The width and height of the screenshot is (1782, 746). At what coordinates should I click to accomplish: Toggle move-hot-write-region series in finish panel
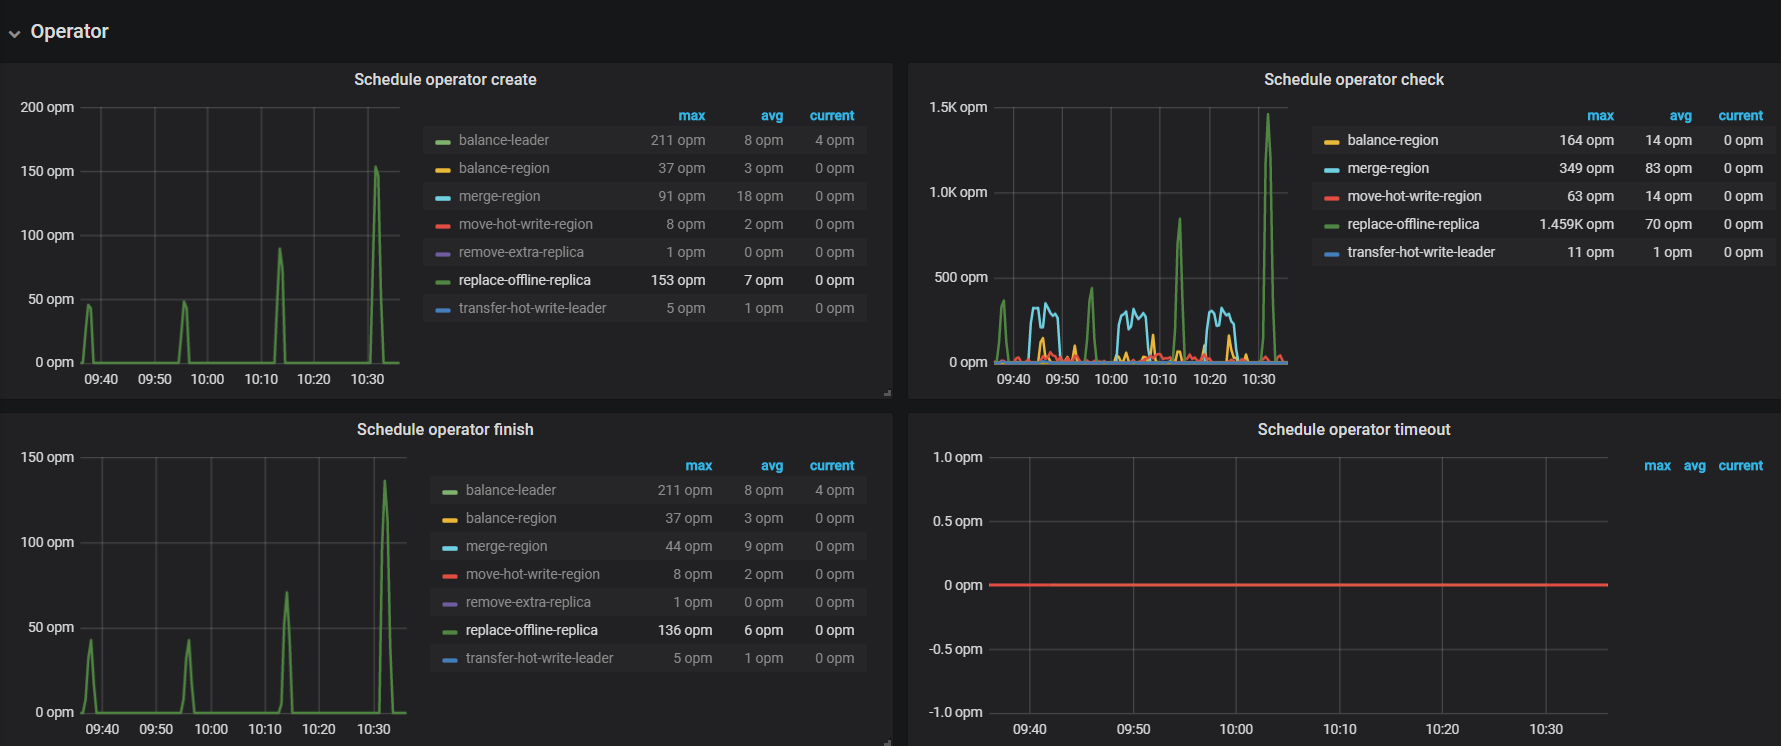tap(532, 574)
